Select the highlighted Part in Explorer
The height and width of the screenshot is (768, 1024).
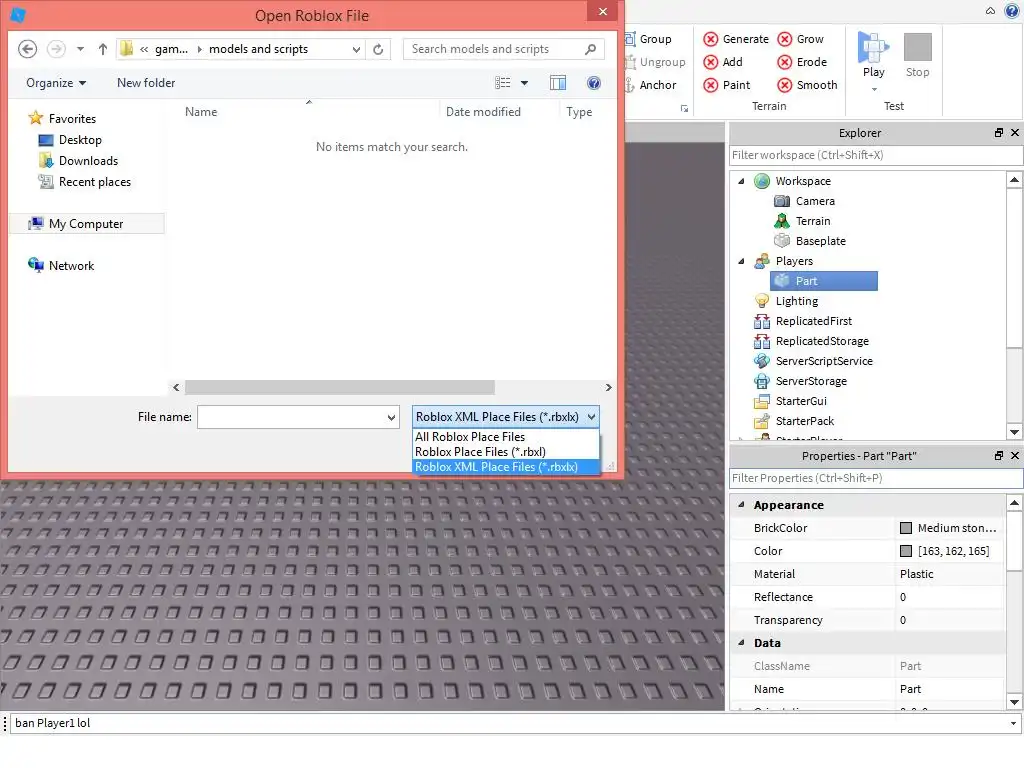coord(824,281)
